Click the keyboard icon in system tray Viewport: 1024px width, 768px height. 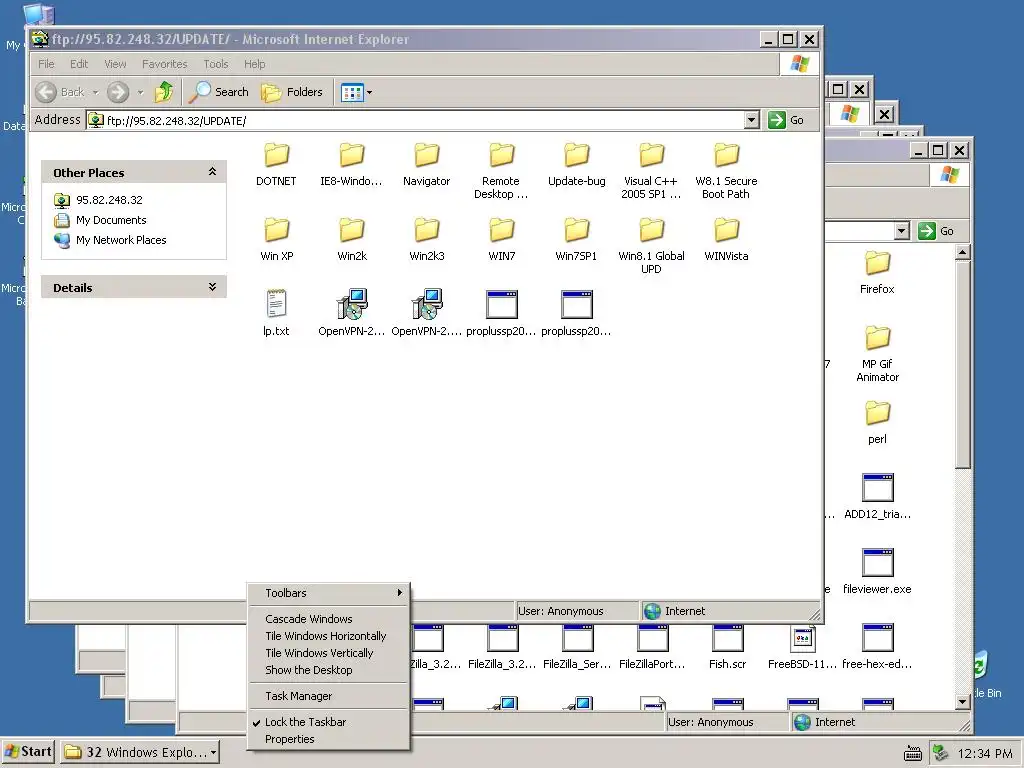click(913, 754)
